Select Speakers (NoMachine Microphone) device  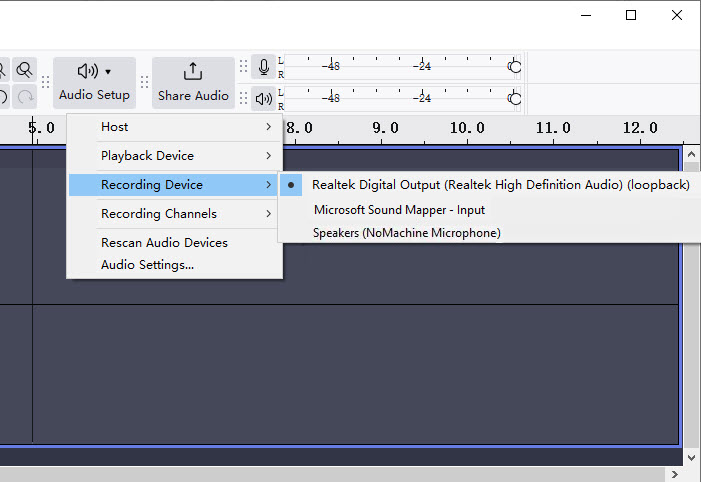point(406,233)
